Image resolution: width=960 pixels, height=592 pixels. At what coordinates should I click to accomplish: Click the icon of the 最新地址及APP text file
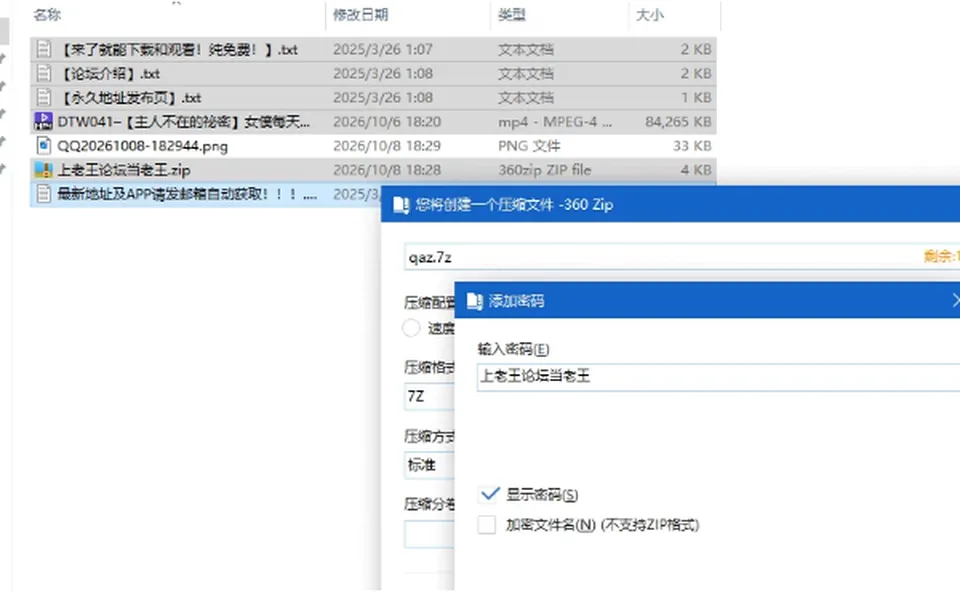tap(43, 194)
